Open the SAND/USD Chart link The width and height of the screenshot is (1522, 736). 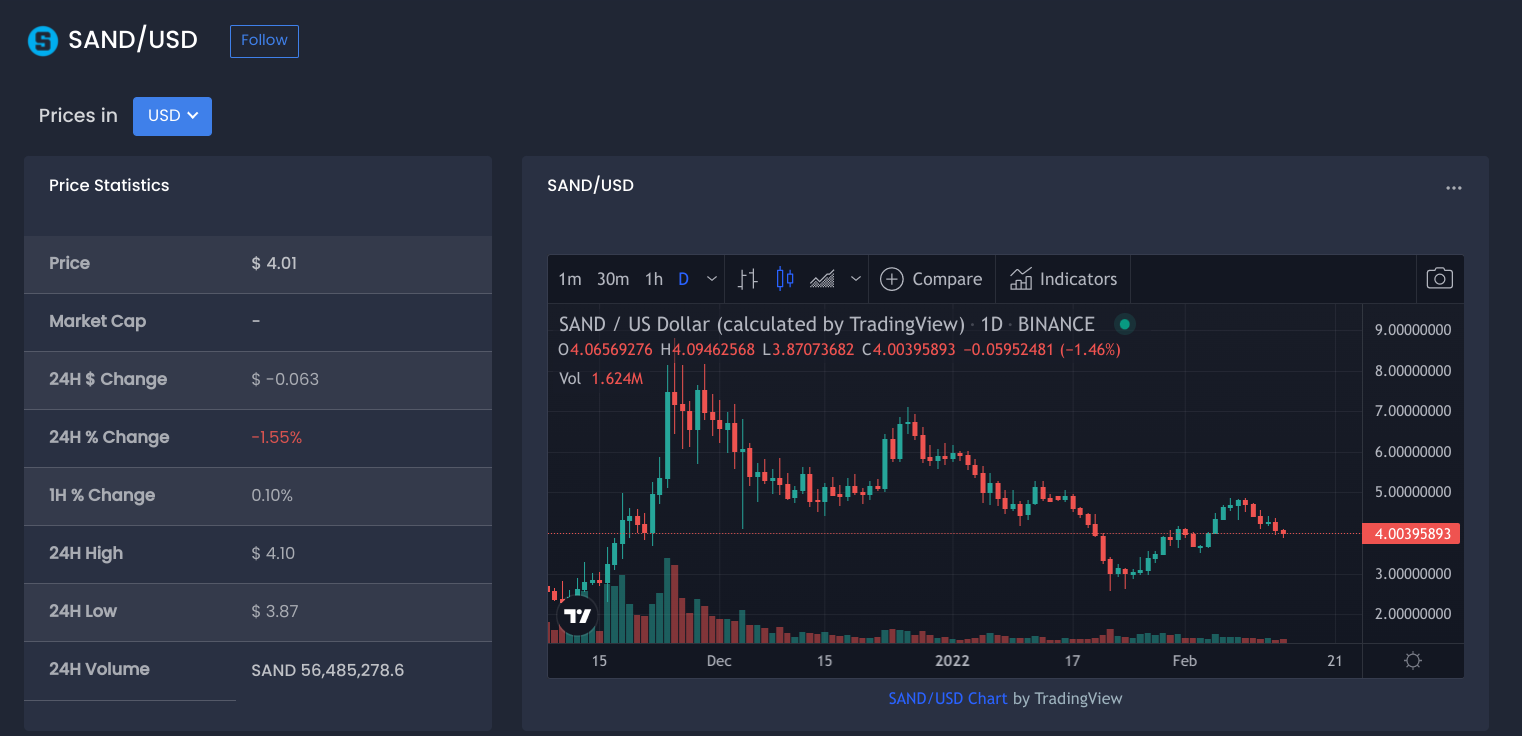tap(948, 698)
